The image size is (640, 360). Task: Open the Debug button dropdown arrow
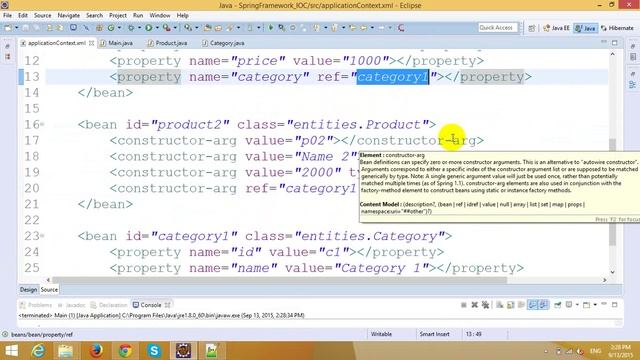139,28
